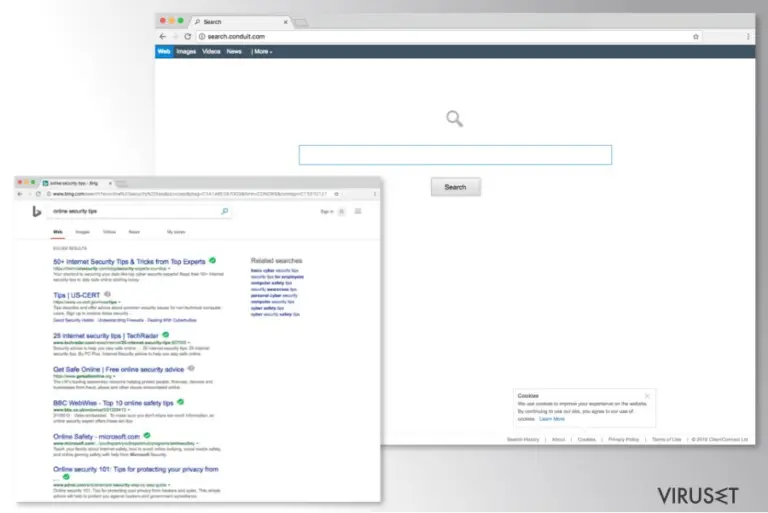Click green badge beside Online Safety microsoft.com
The image size is (768, 513).
pos(147,435)
